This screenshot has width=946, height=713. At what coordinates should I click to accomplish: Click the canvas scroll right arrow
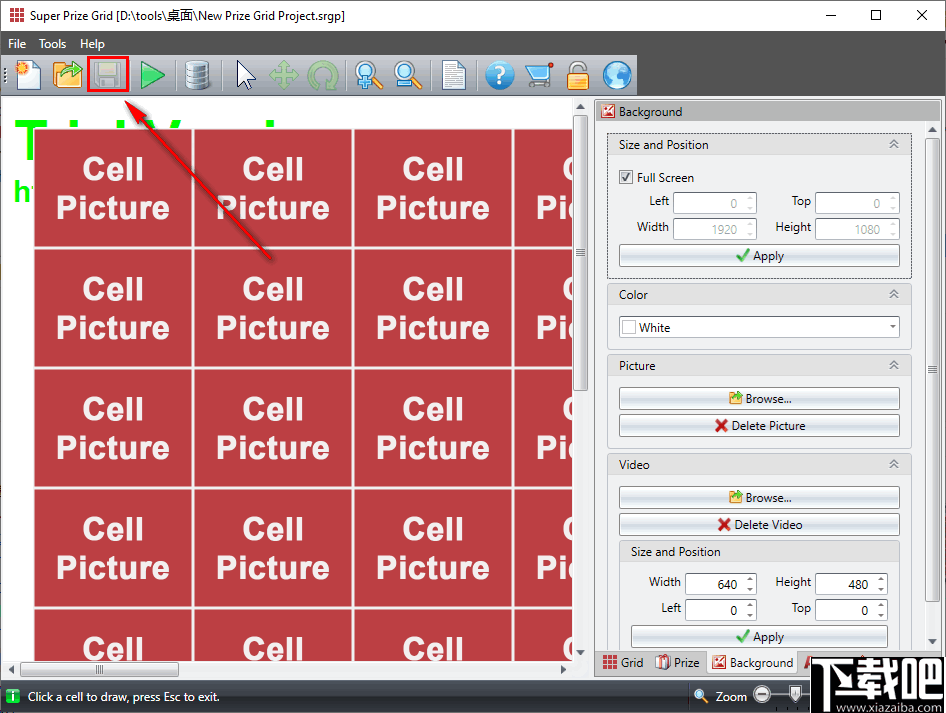563,670
